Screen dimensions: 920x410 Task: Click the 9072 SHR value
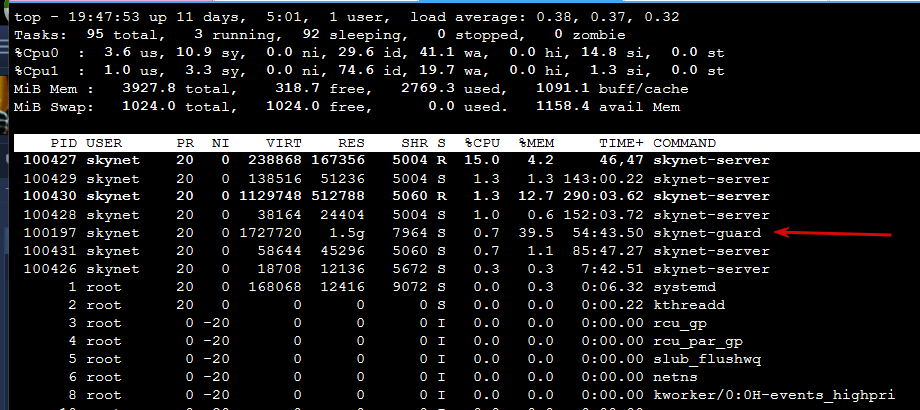click(x=410, y=287)
